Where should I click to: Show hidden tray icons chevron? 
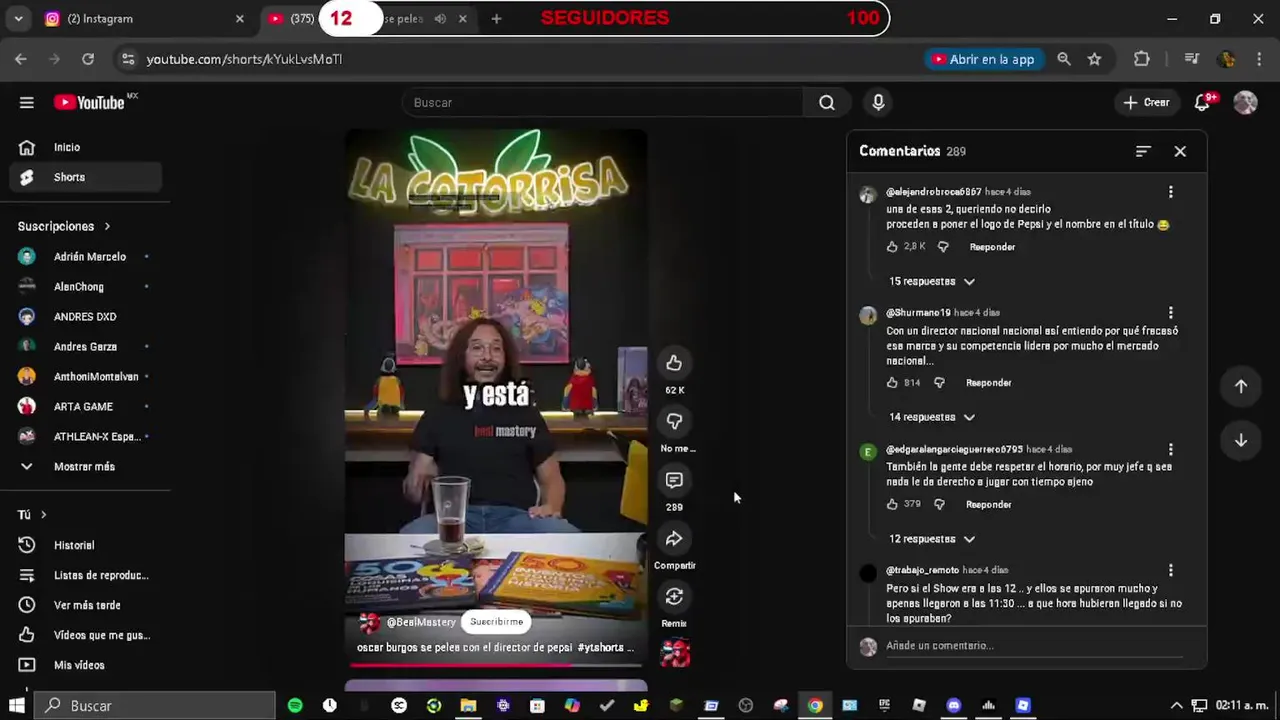(x=1176, y=705)
